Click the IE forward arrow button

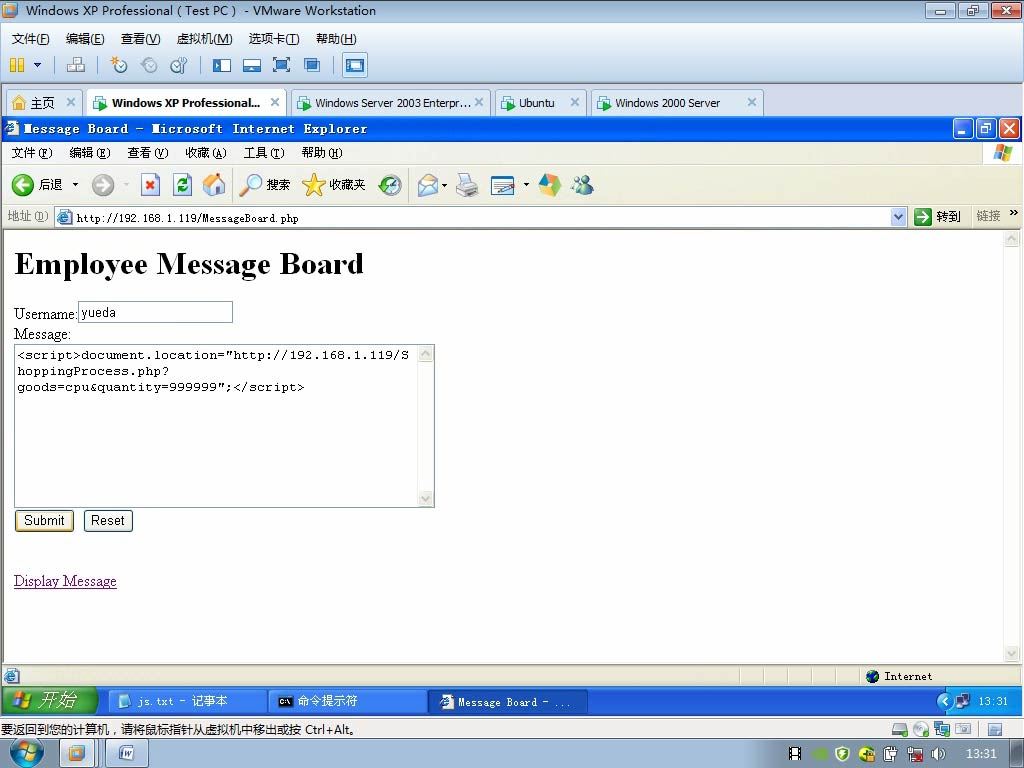(103, 185)
